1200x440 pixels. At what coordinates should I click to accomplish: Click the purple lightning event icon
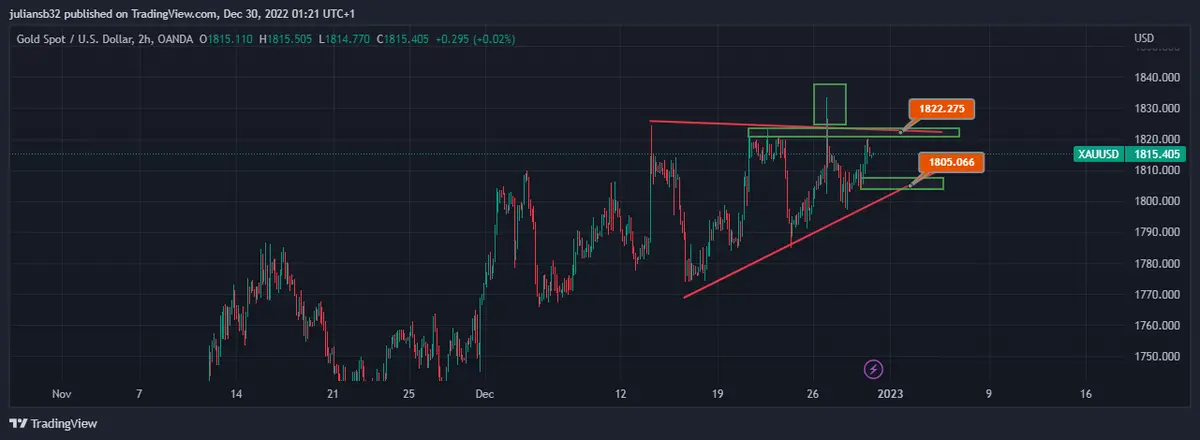pos(873,368)
